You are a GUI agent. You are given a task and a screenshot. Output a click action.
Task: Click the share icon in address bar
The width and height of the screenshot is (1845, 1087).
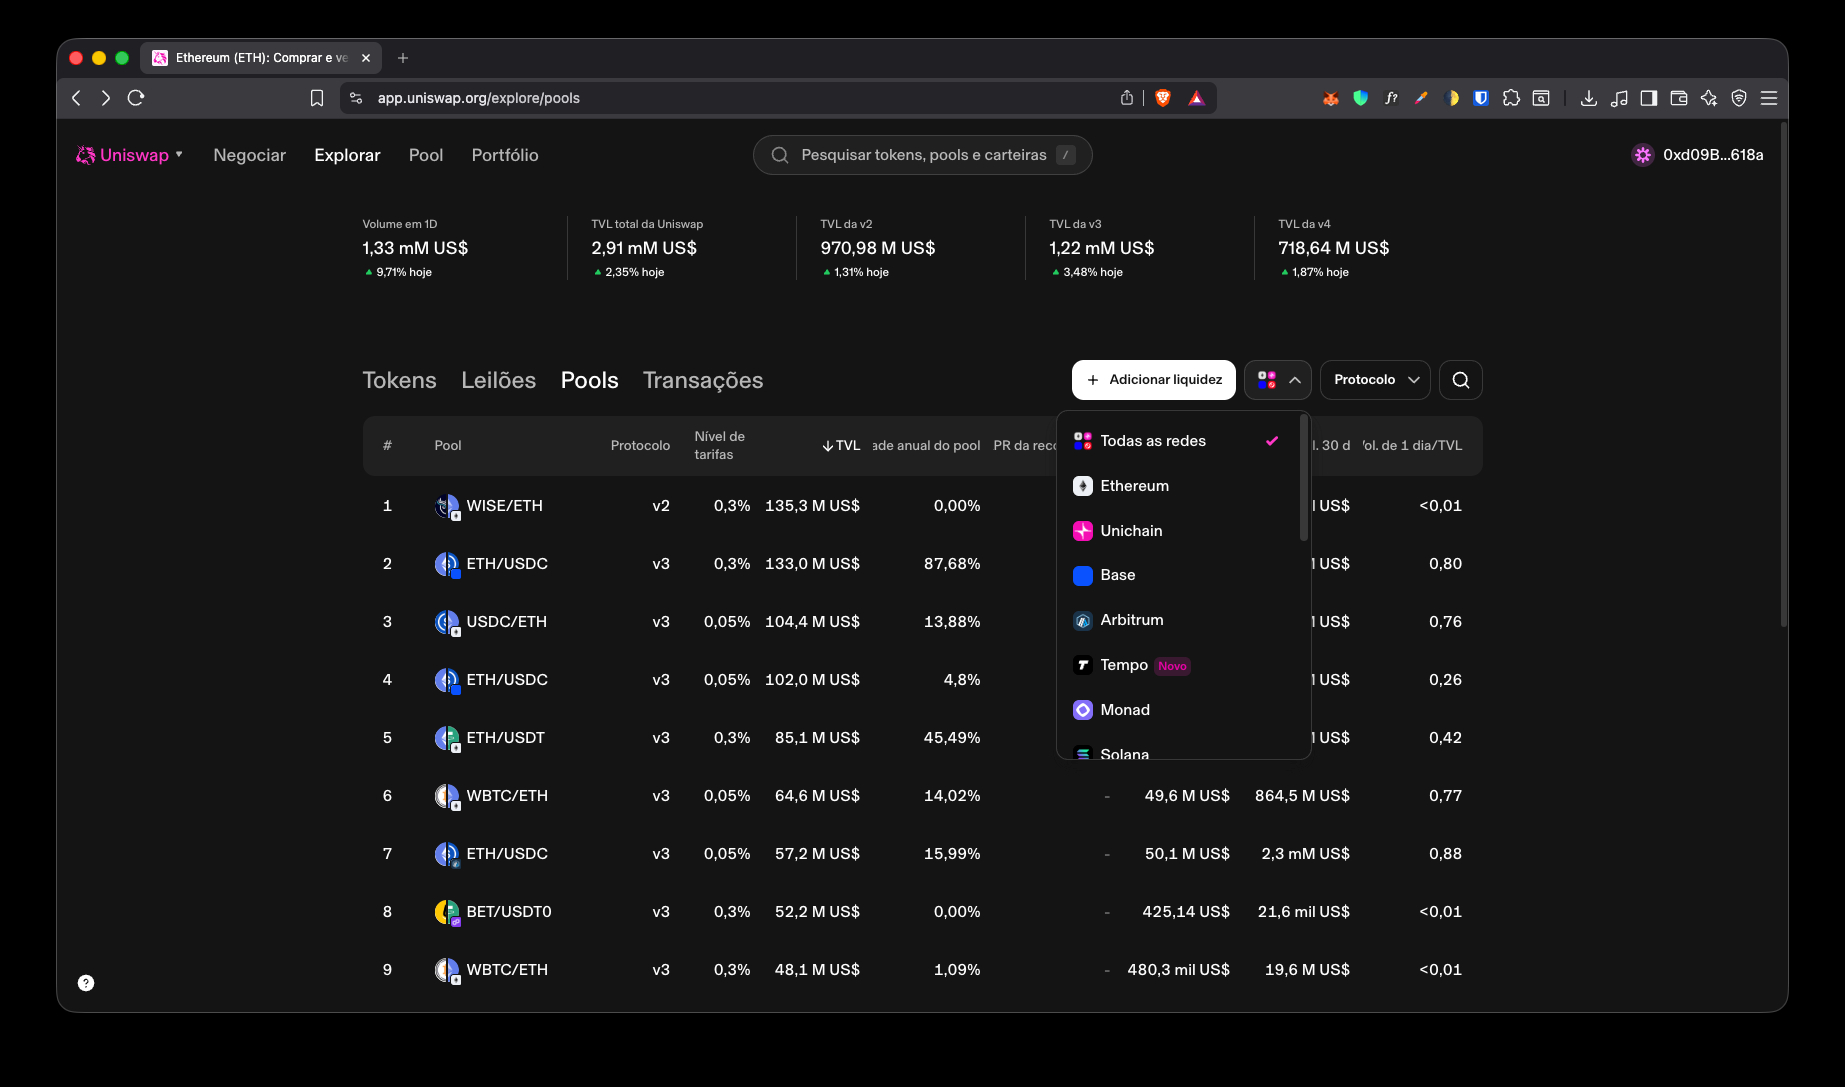click(1127, 98)
